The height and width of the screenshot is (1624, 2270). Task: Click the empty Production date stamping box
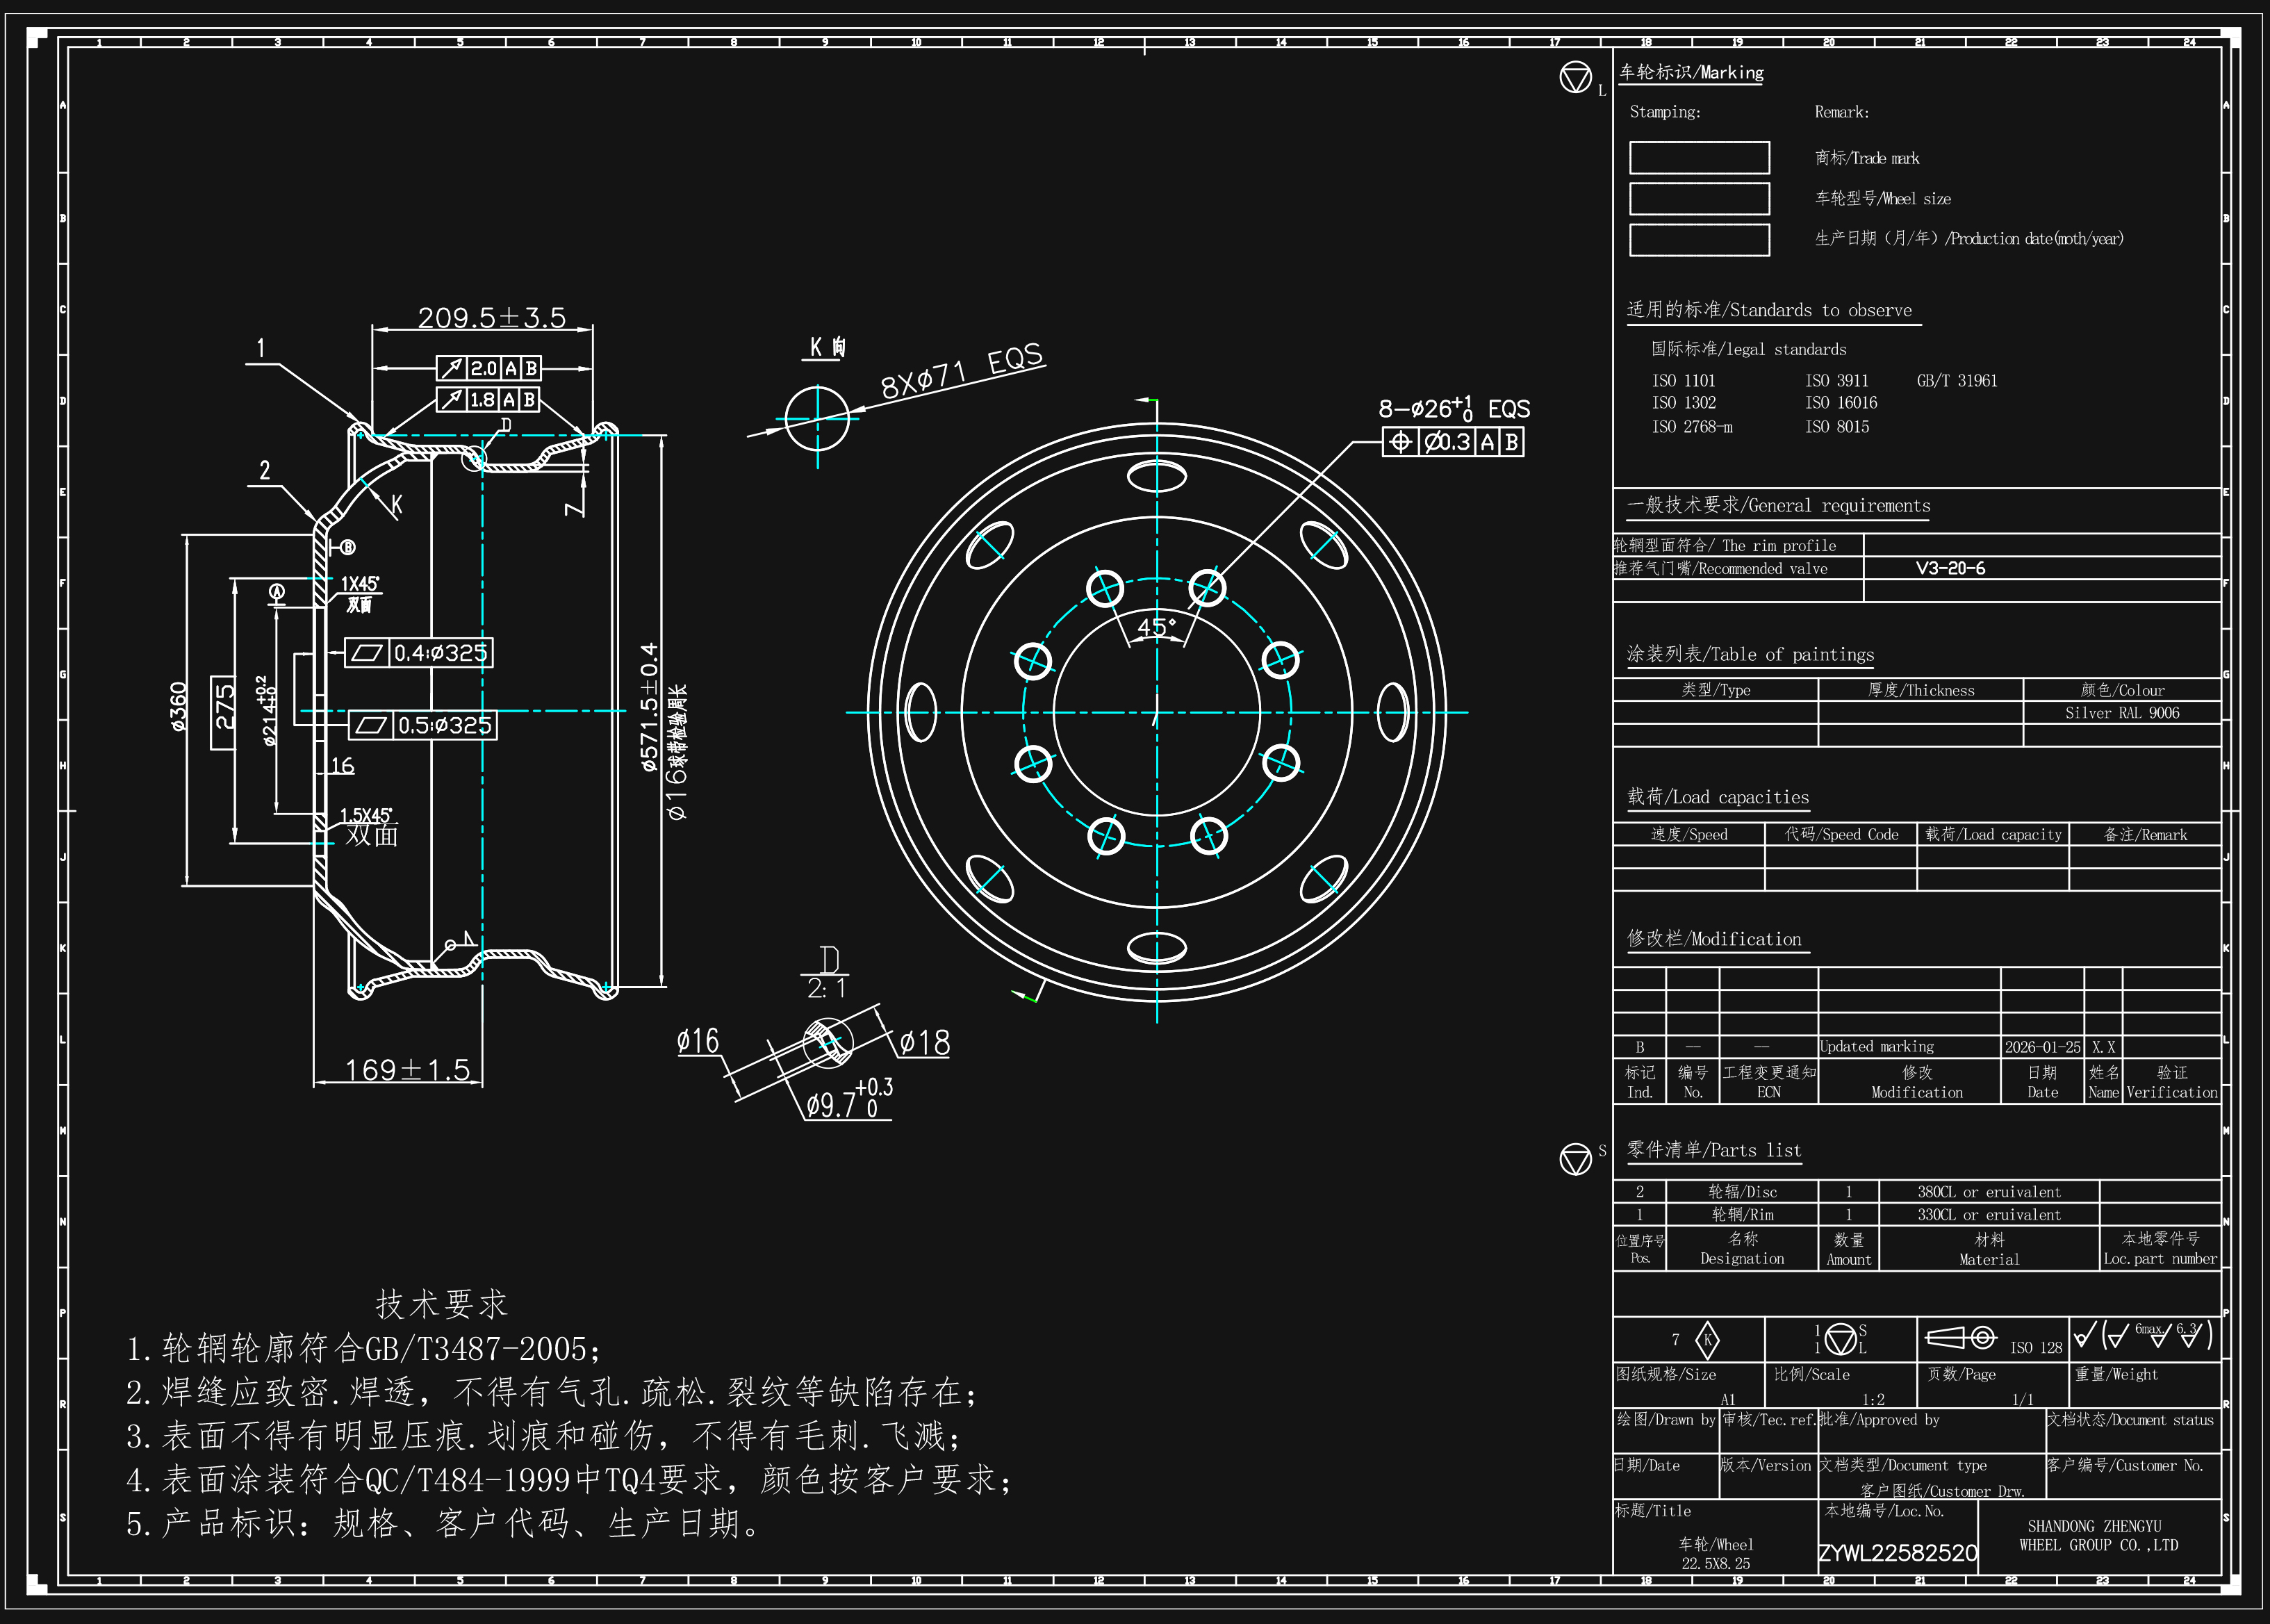point(1699,240)
